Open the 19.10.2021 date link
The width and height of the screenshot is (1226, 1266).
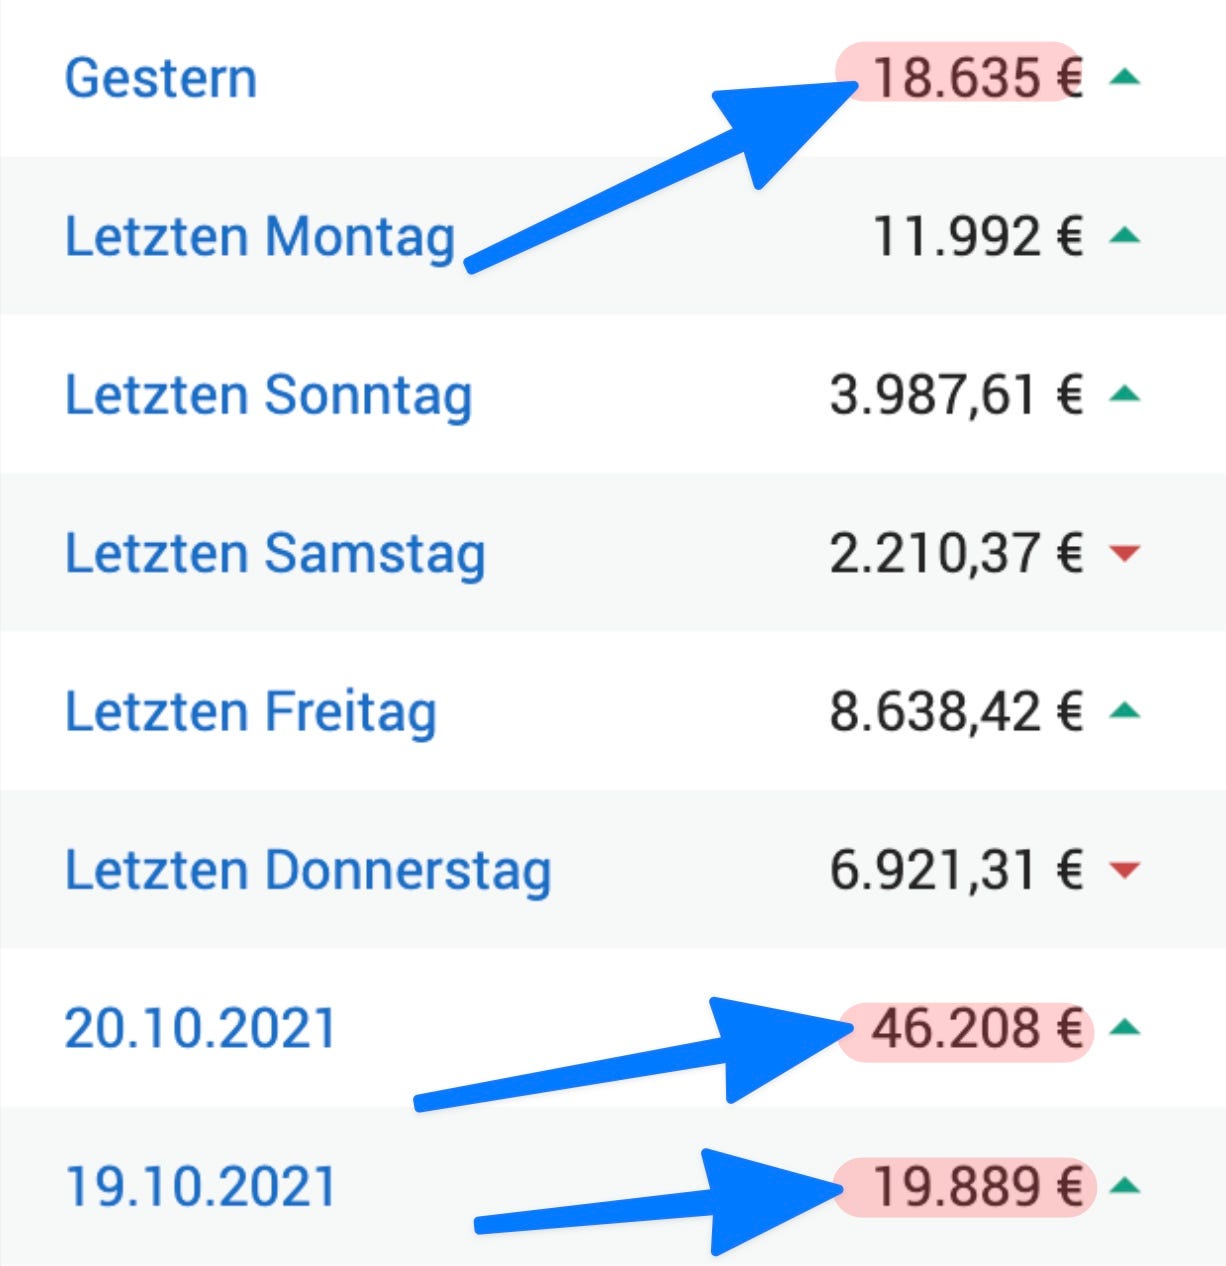(200, 1186)
